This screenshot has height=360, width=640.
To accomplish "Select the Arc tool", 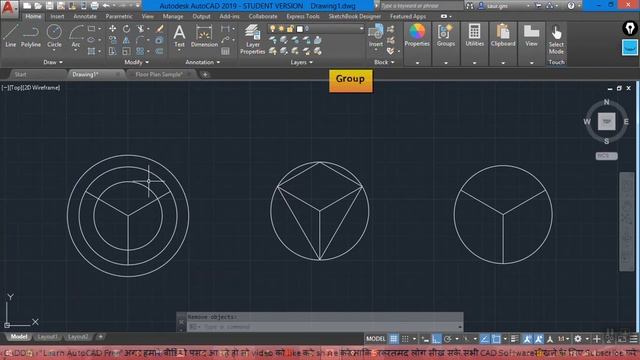I will 76,36.
